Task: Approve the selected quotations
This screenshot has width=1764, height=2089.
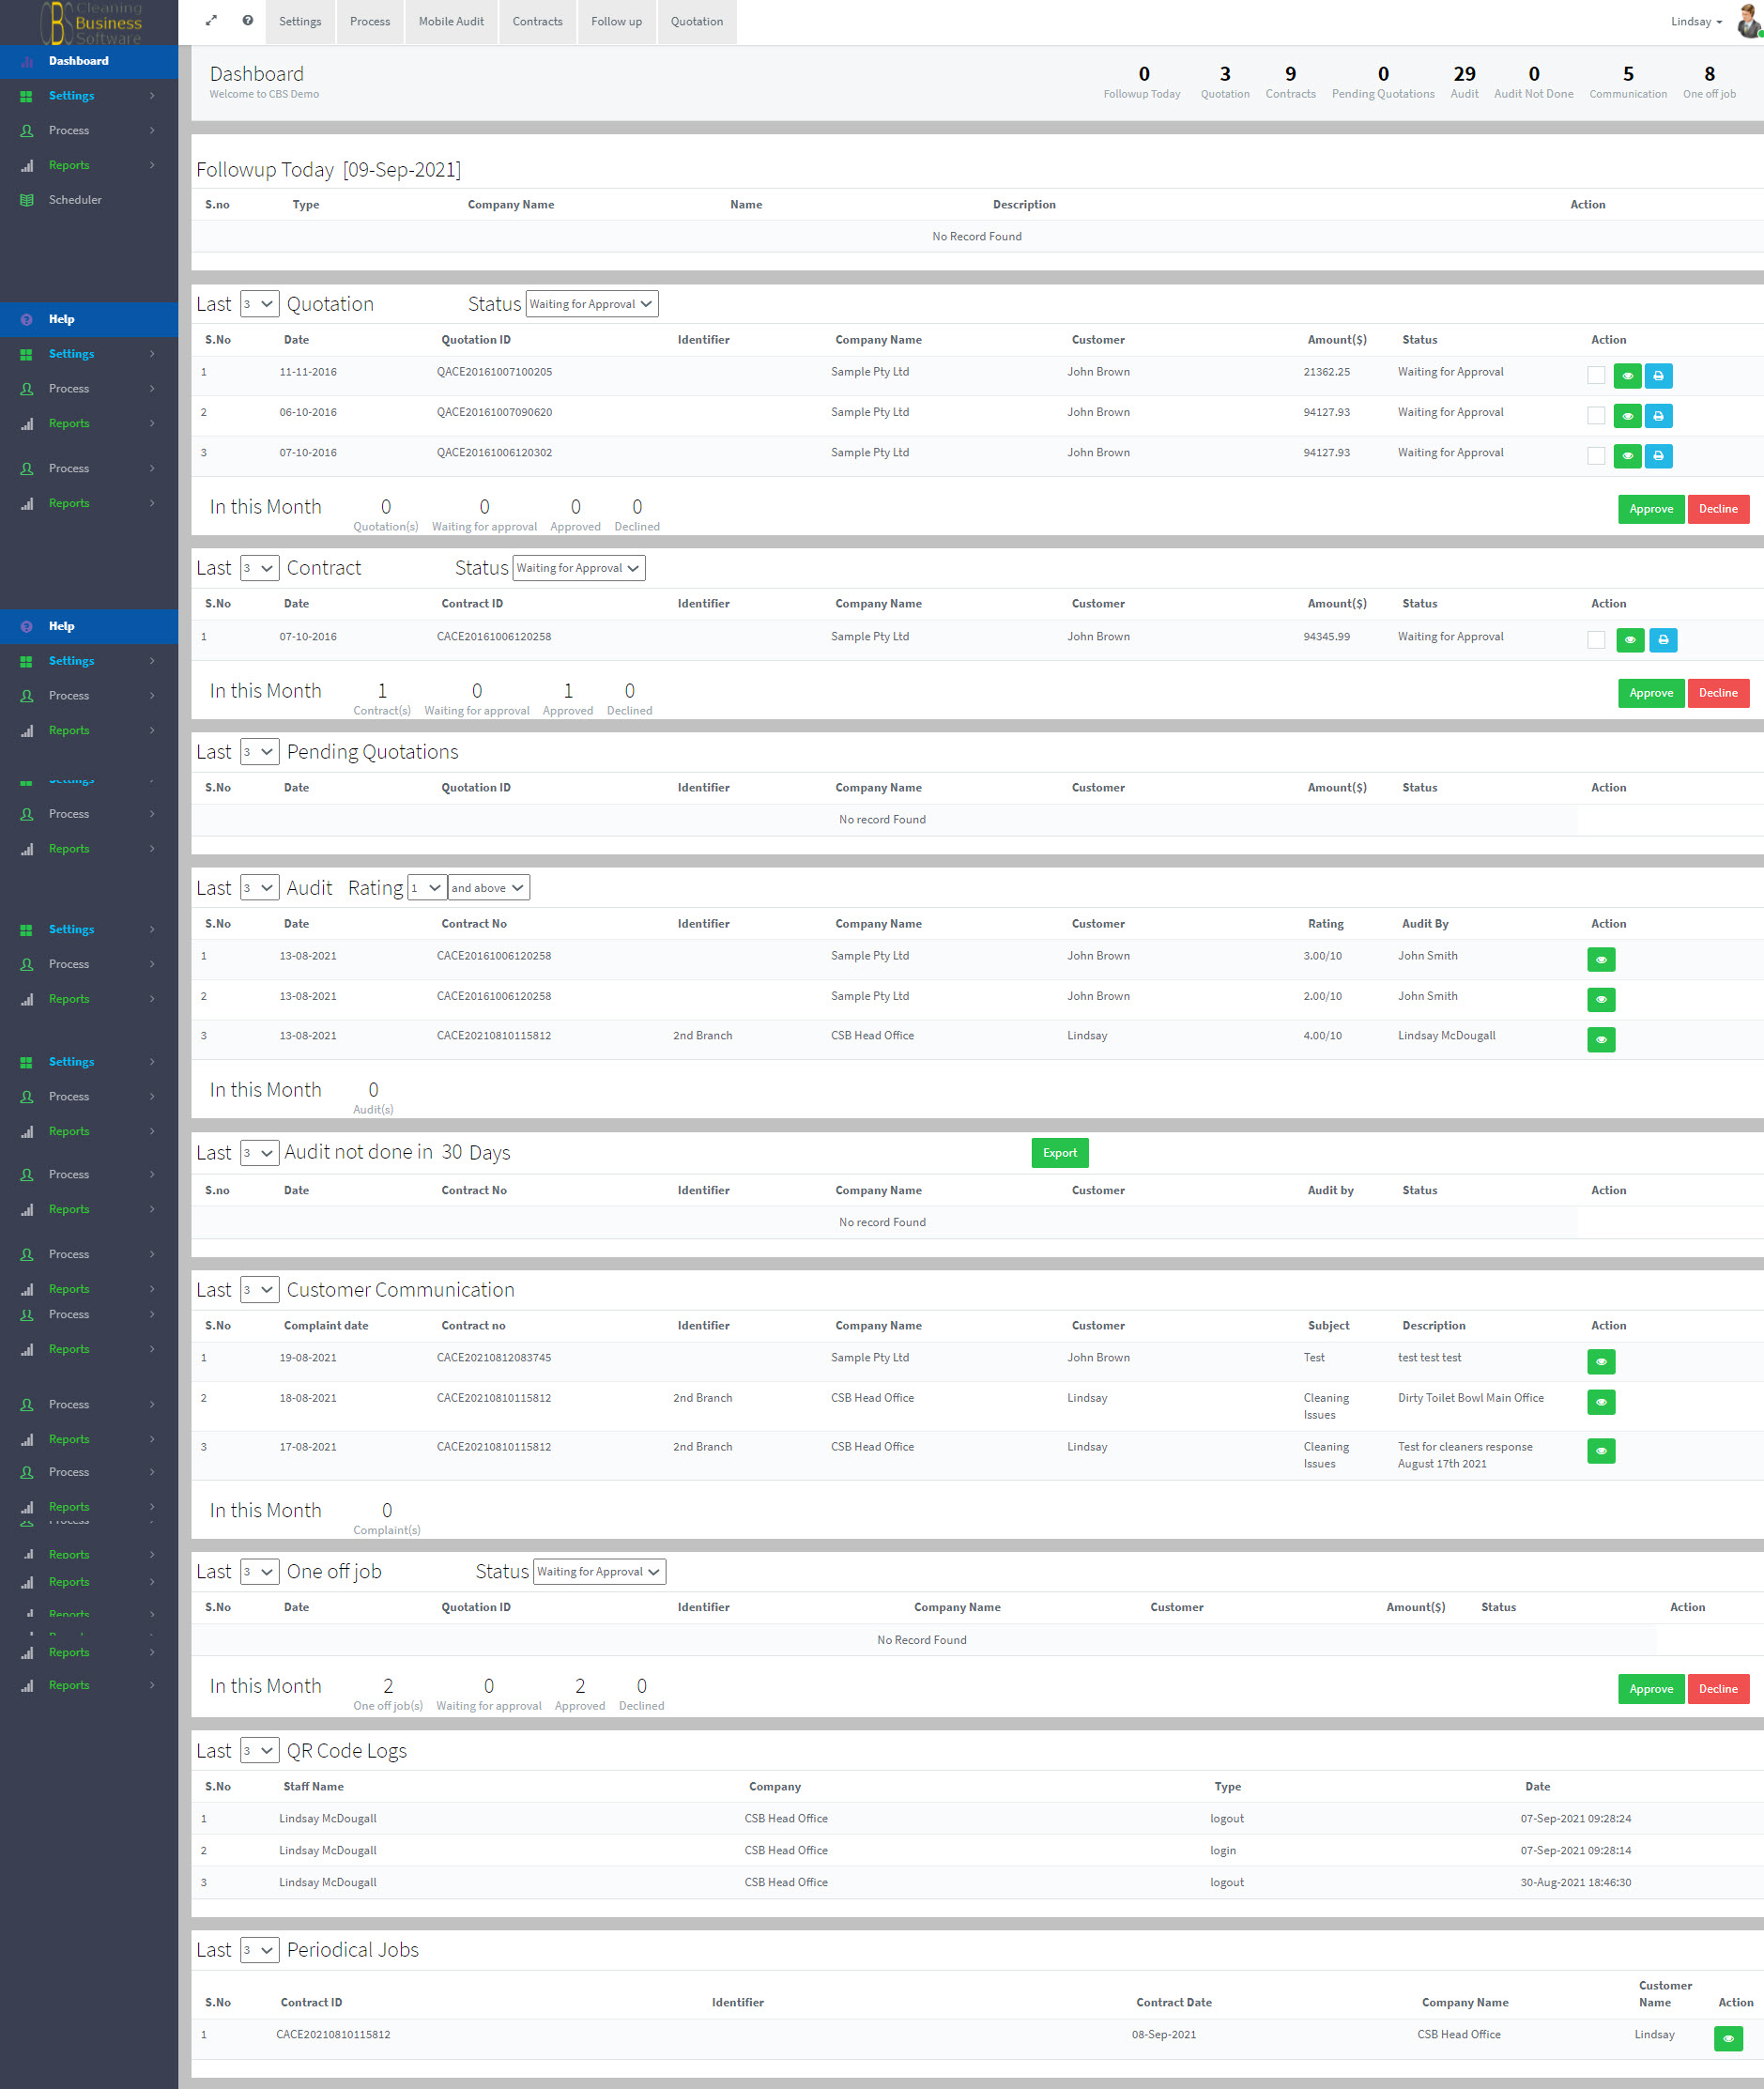Action: tap(1651, 509)
